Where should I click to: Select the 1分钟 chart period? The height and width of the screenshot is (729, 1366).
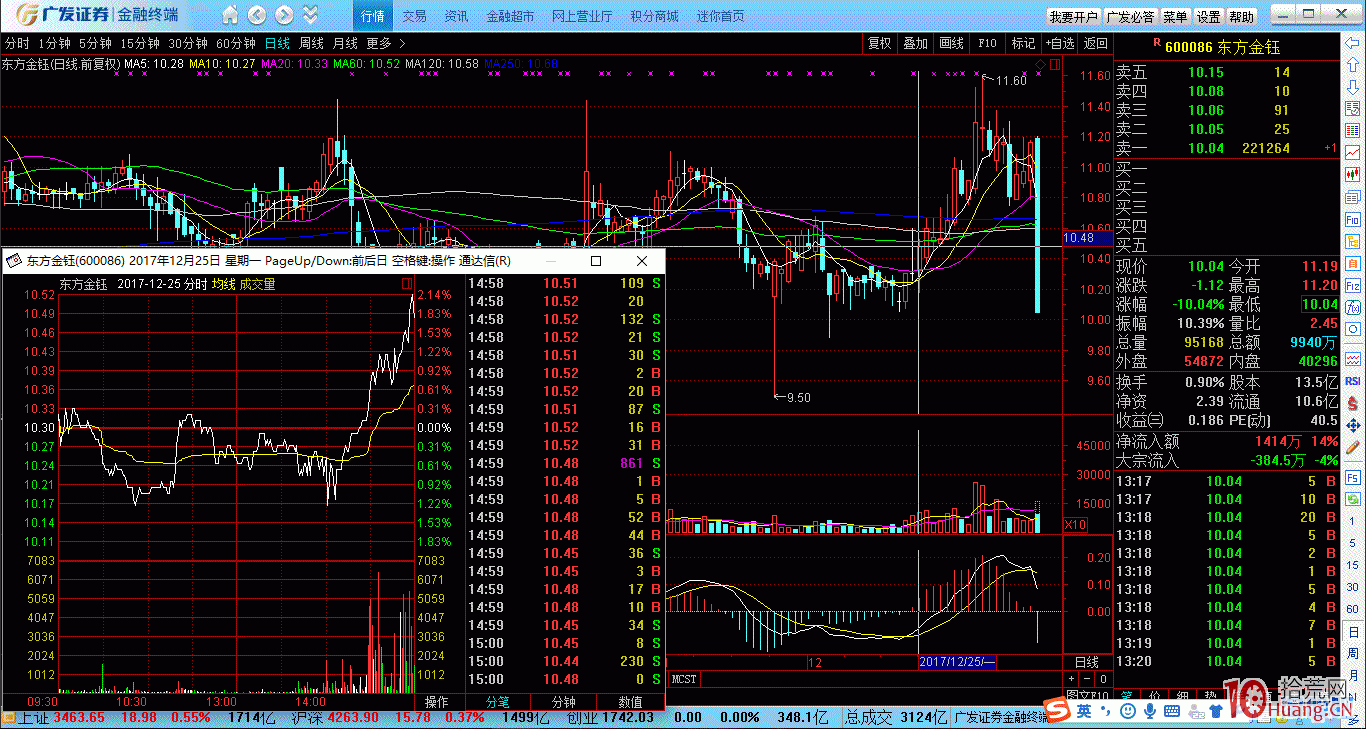click(54, 43)
